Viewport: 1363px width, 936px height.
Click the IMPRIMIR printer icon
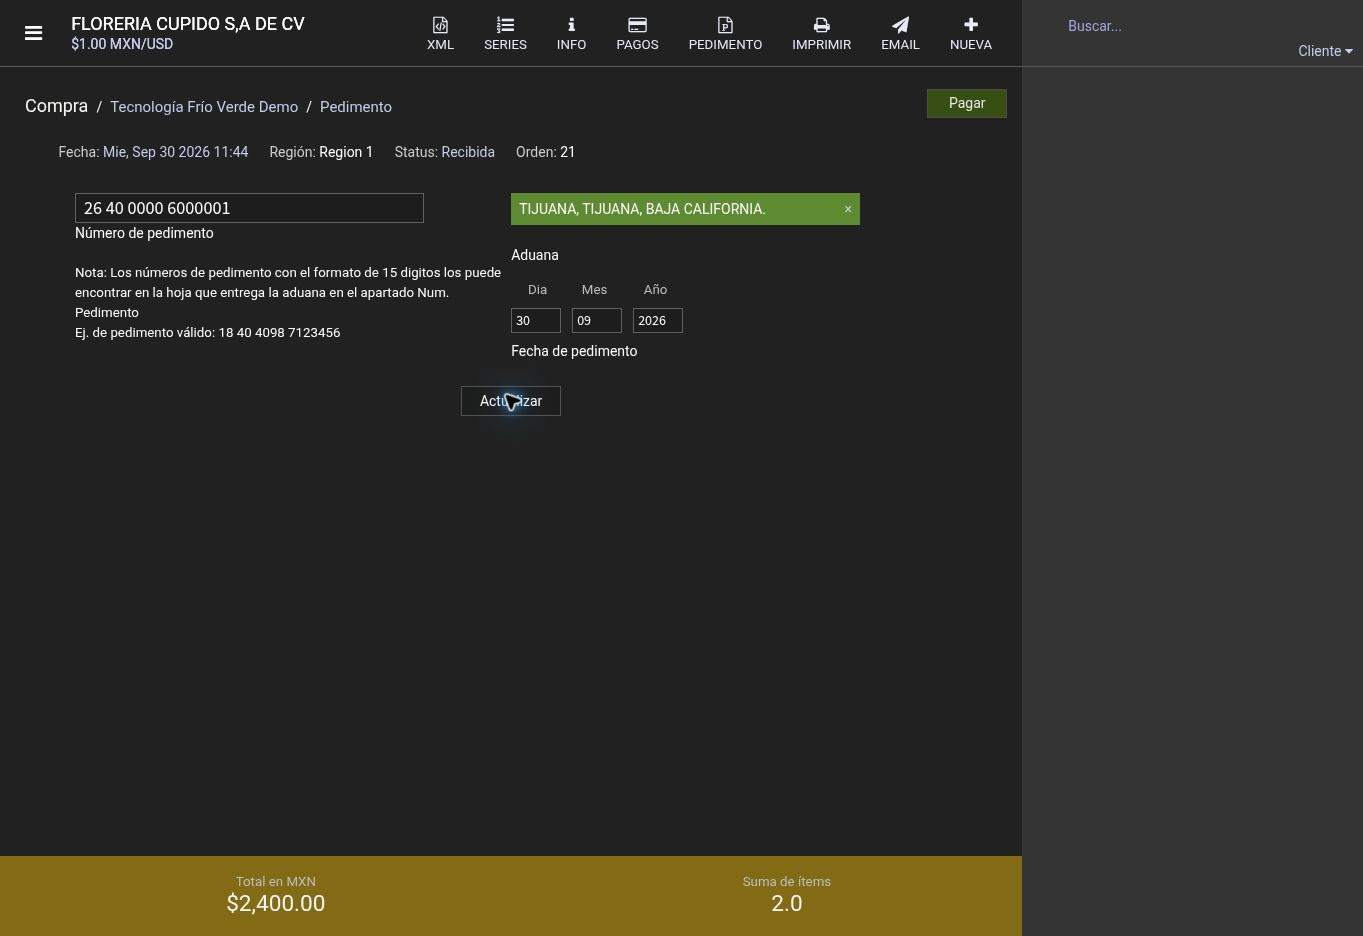821,25
